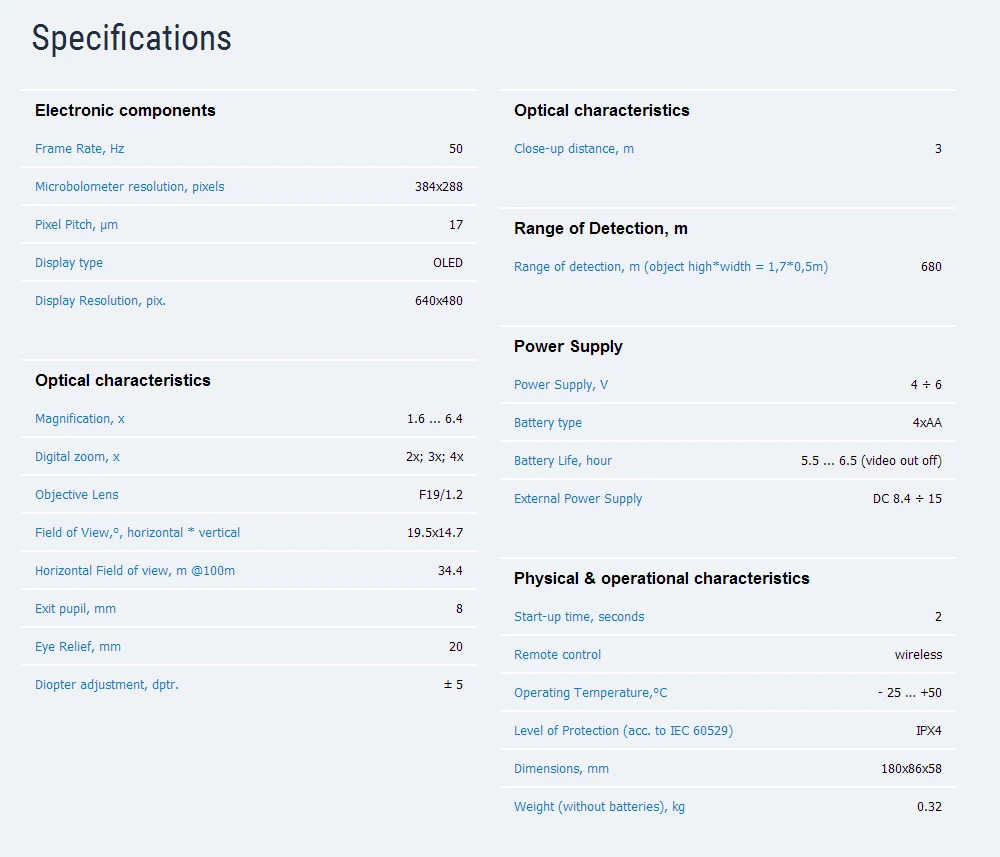Select the 180x86x58 dimensions value

point(911,769)
